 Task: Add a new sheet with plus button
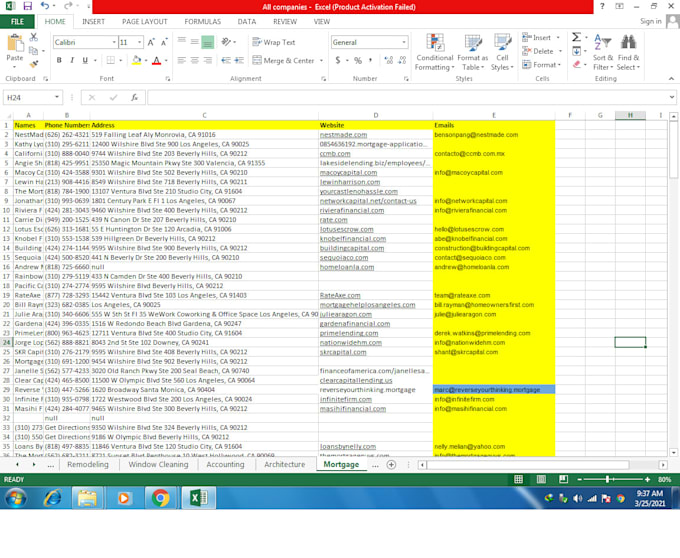[391, 464]
